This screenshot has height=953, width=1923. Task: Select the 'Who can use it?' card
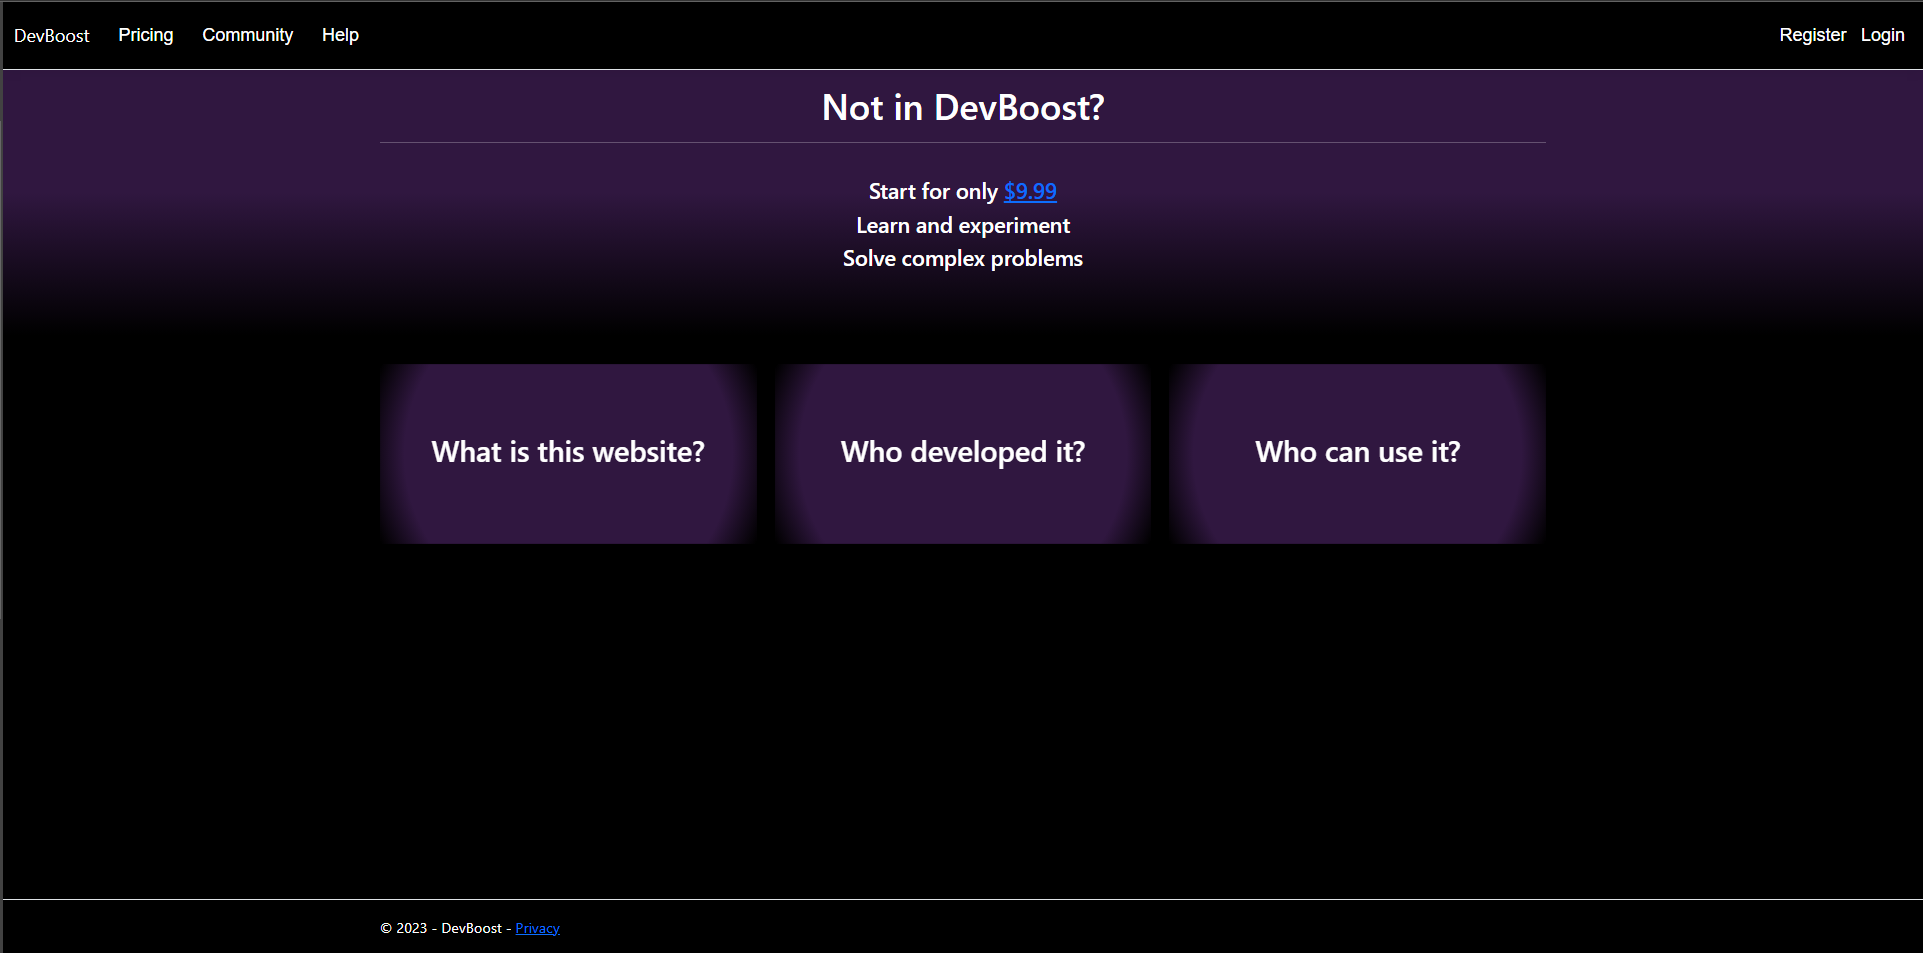click(1356, 452)
